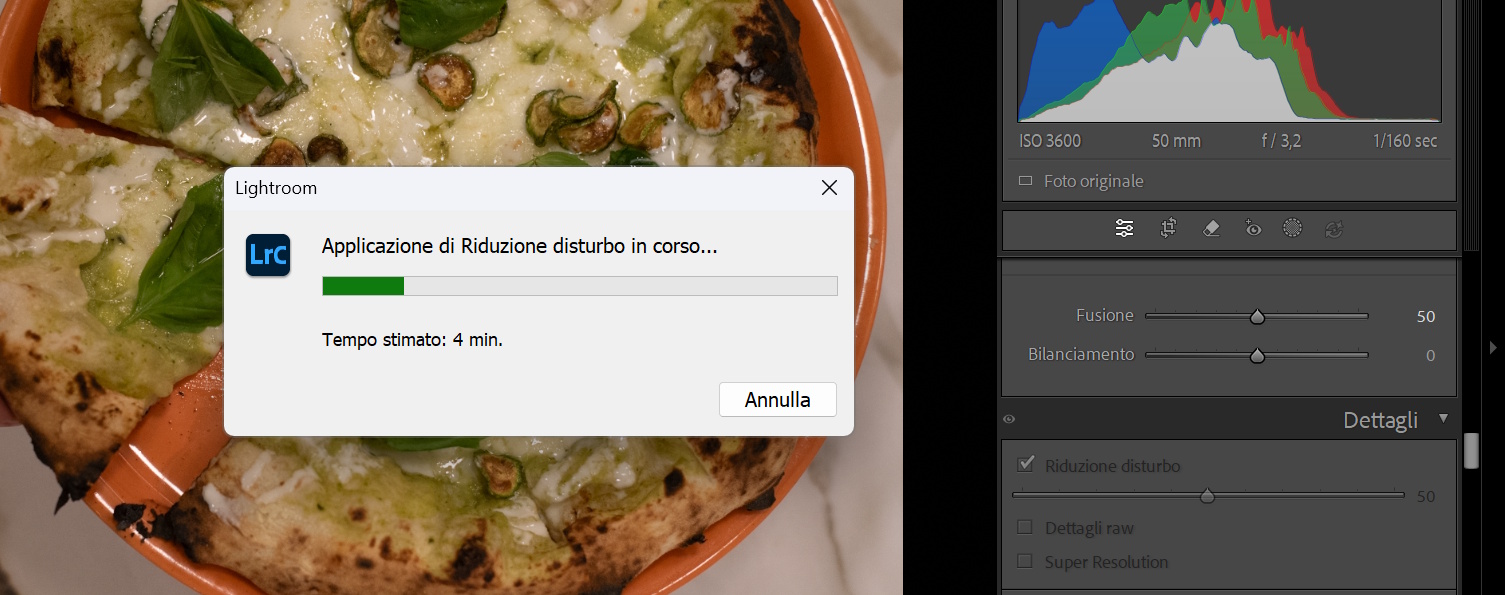Click the right panel scrollbar thumb
Screen dimensions: 1505x595
1471,450
